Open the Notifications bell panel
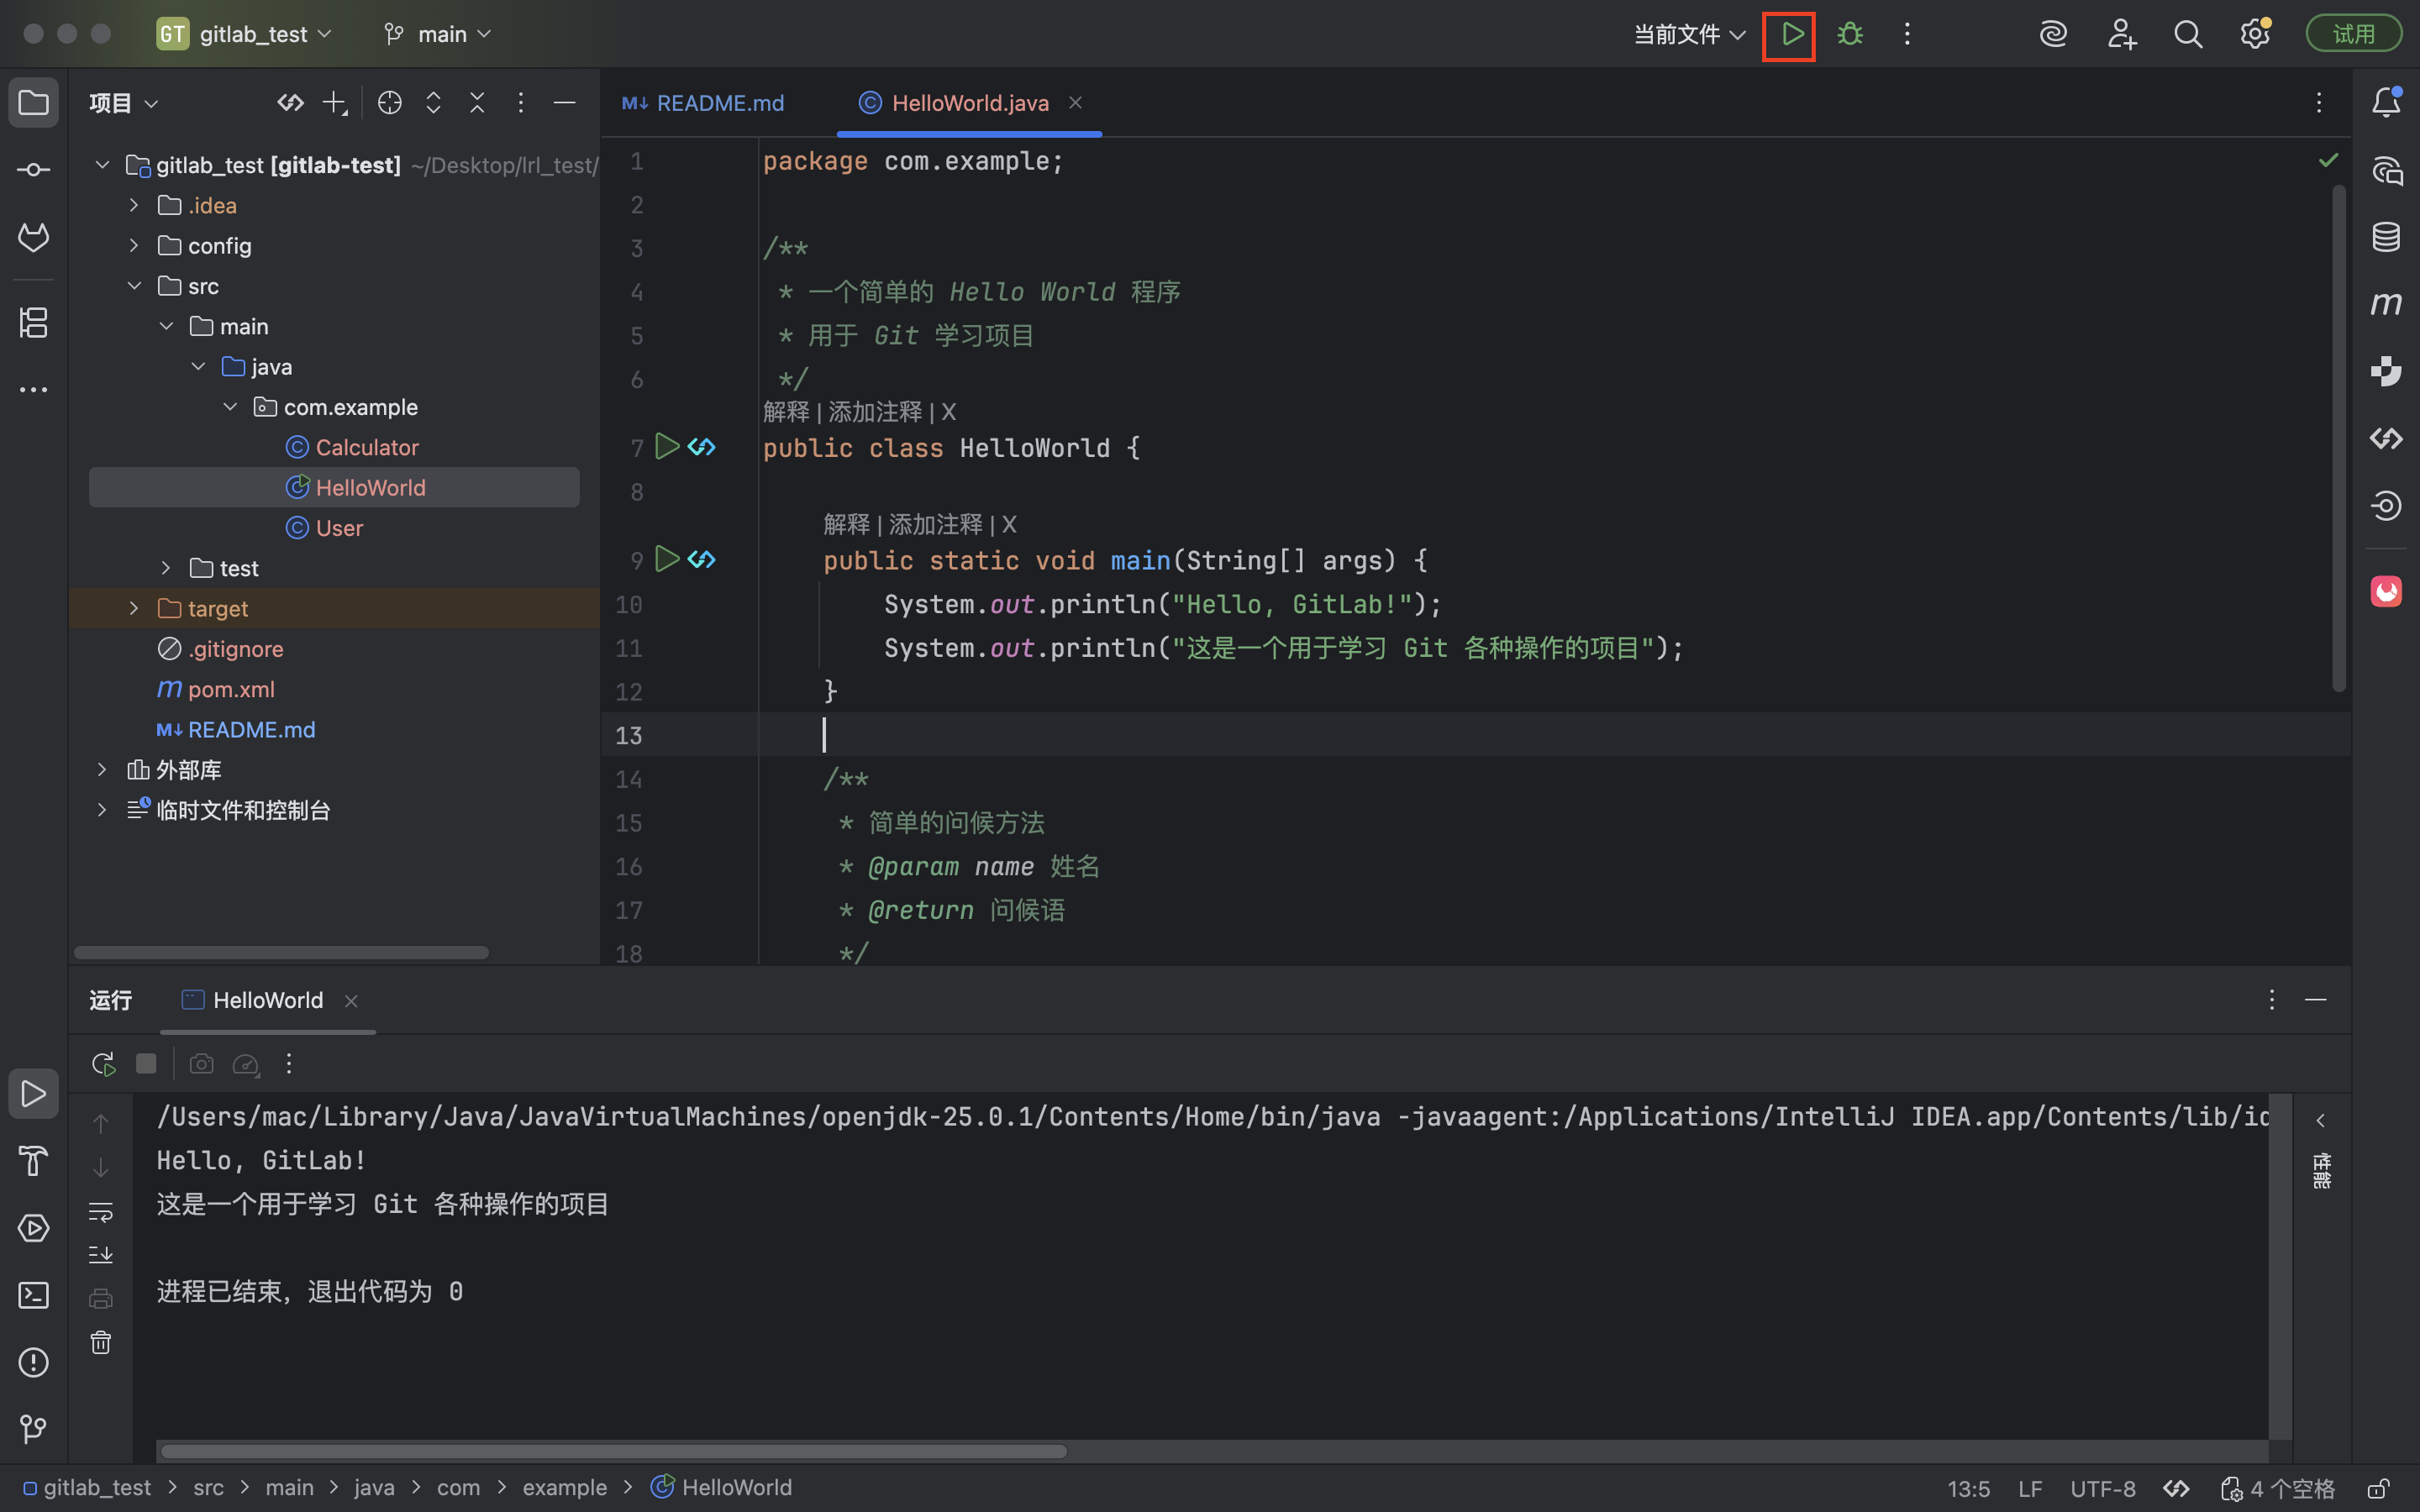 (2386, 102)
